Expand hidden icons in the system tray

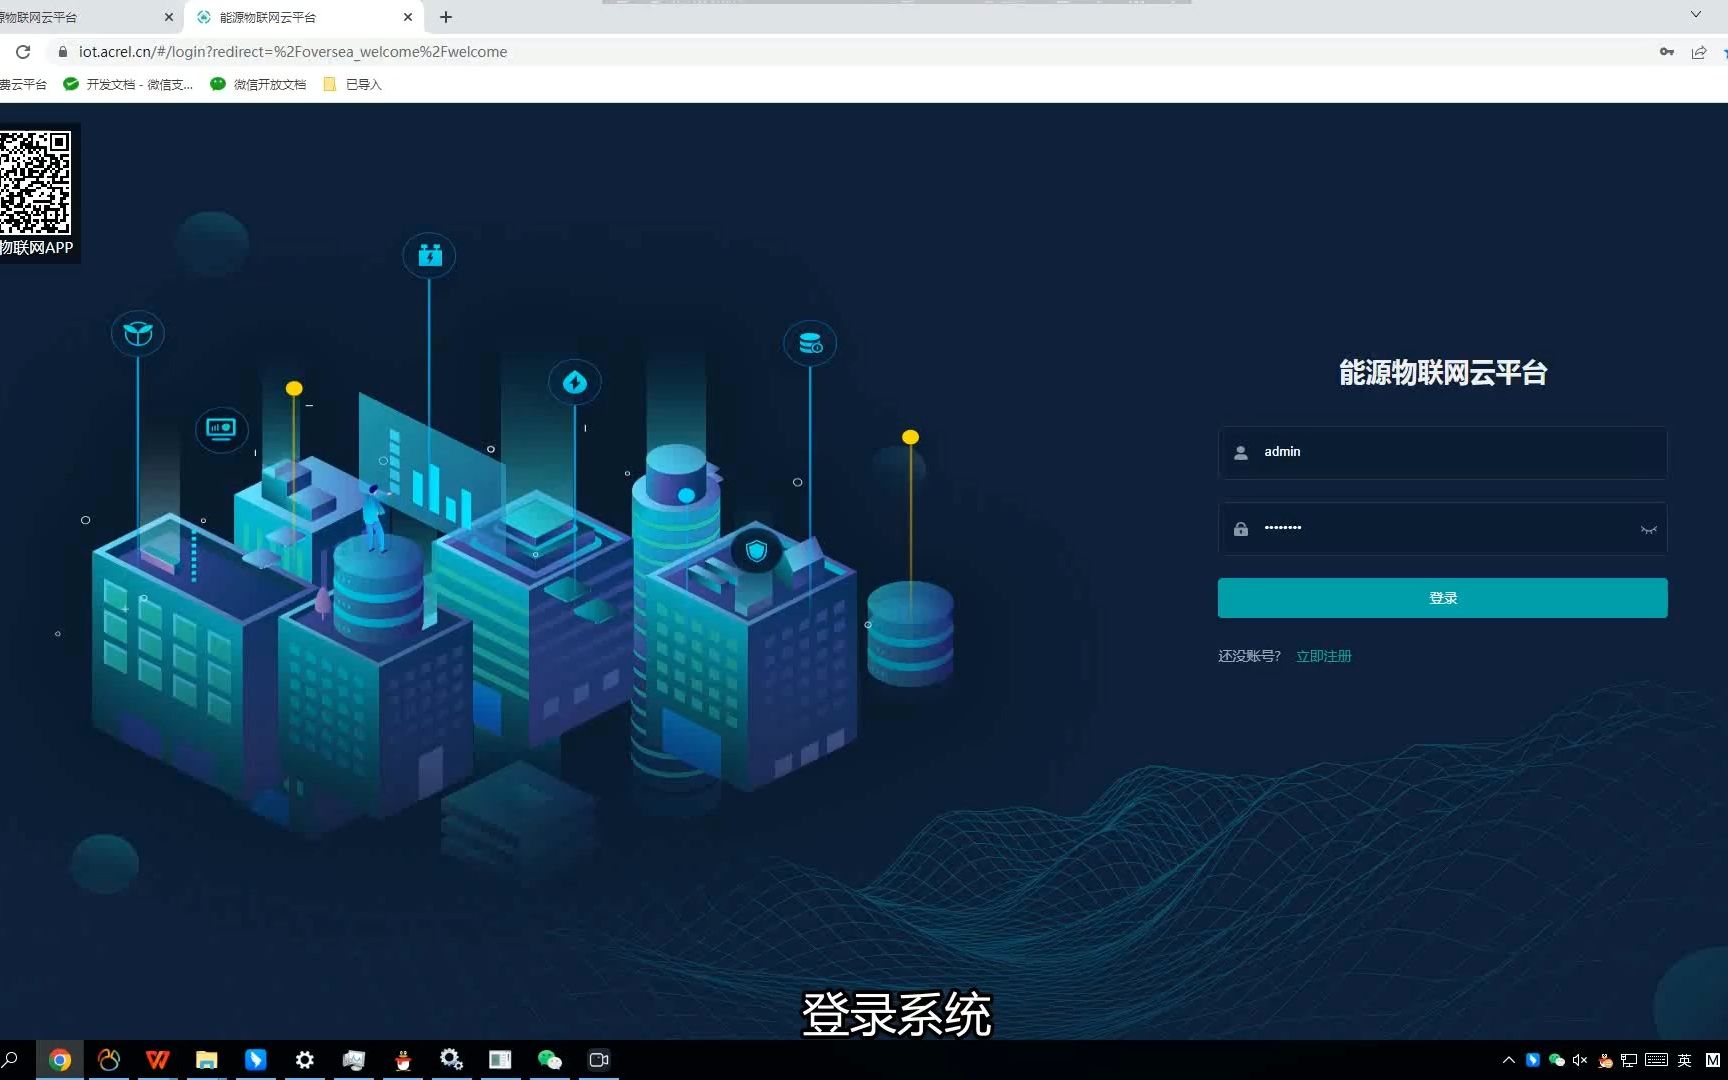pyautogui.click(x=1508, y=1059)
